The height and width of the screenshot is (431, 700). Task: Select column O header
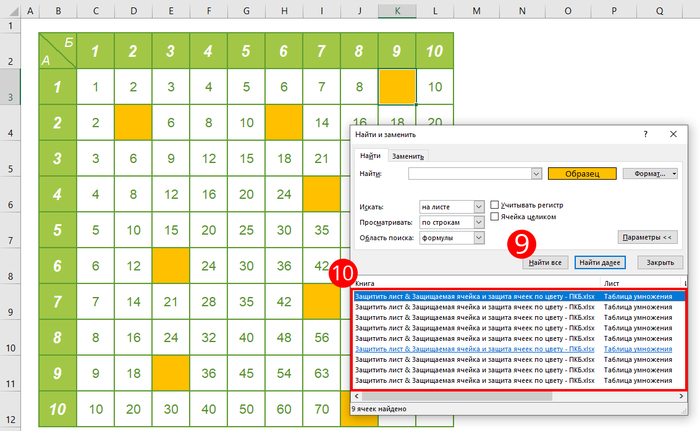coord(568,10)
